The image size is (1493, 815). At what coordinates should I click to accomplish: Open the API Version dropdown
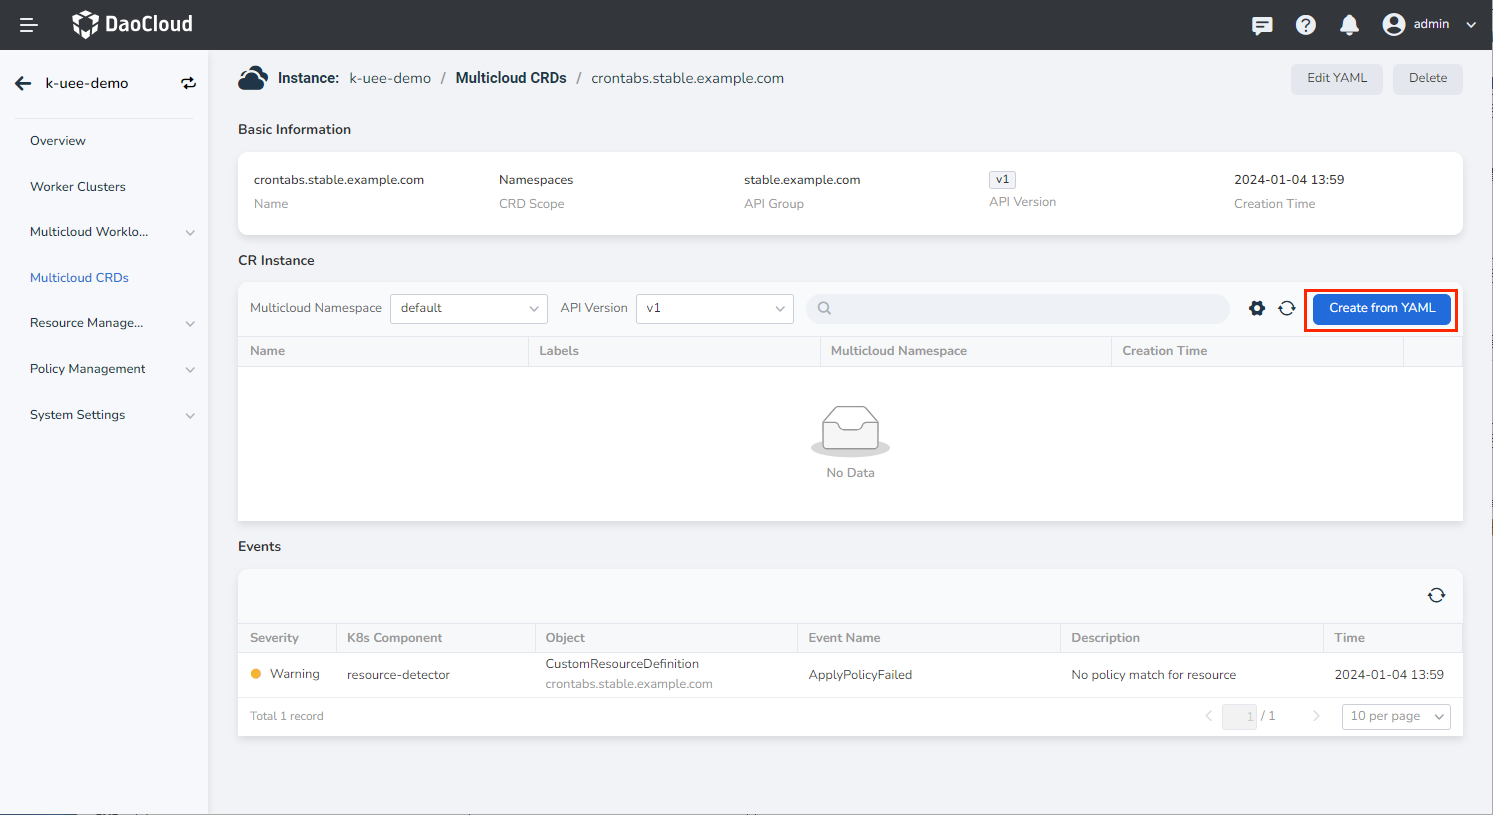(714, 308)
